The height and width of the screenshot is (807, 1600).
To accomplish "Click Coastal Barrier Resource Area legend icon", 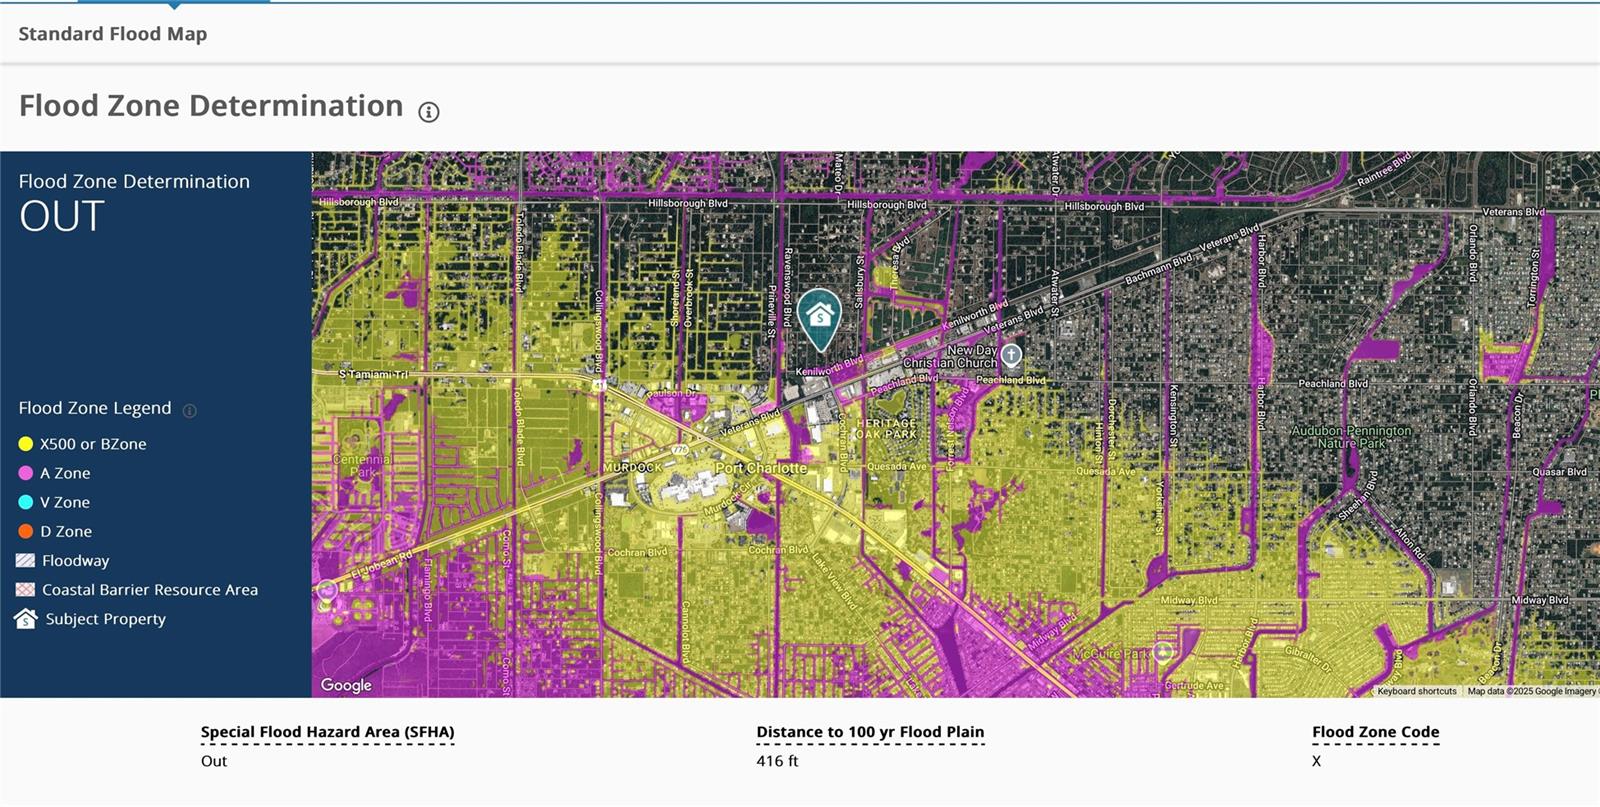I will [26, 590].
